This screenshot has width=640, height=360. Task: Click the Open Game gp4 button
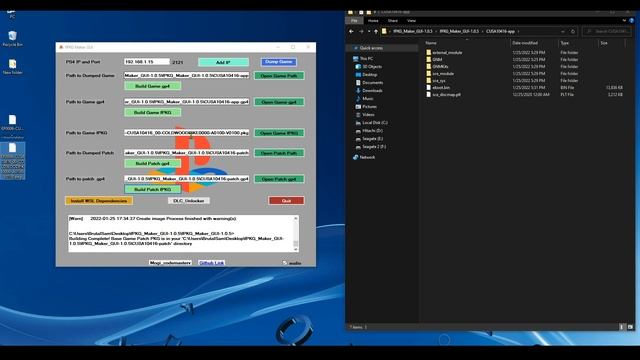point(279,102)
